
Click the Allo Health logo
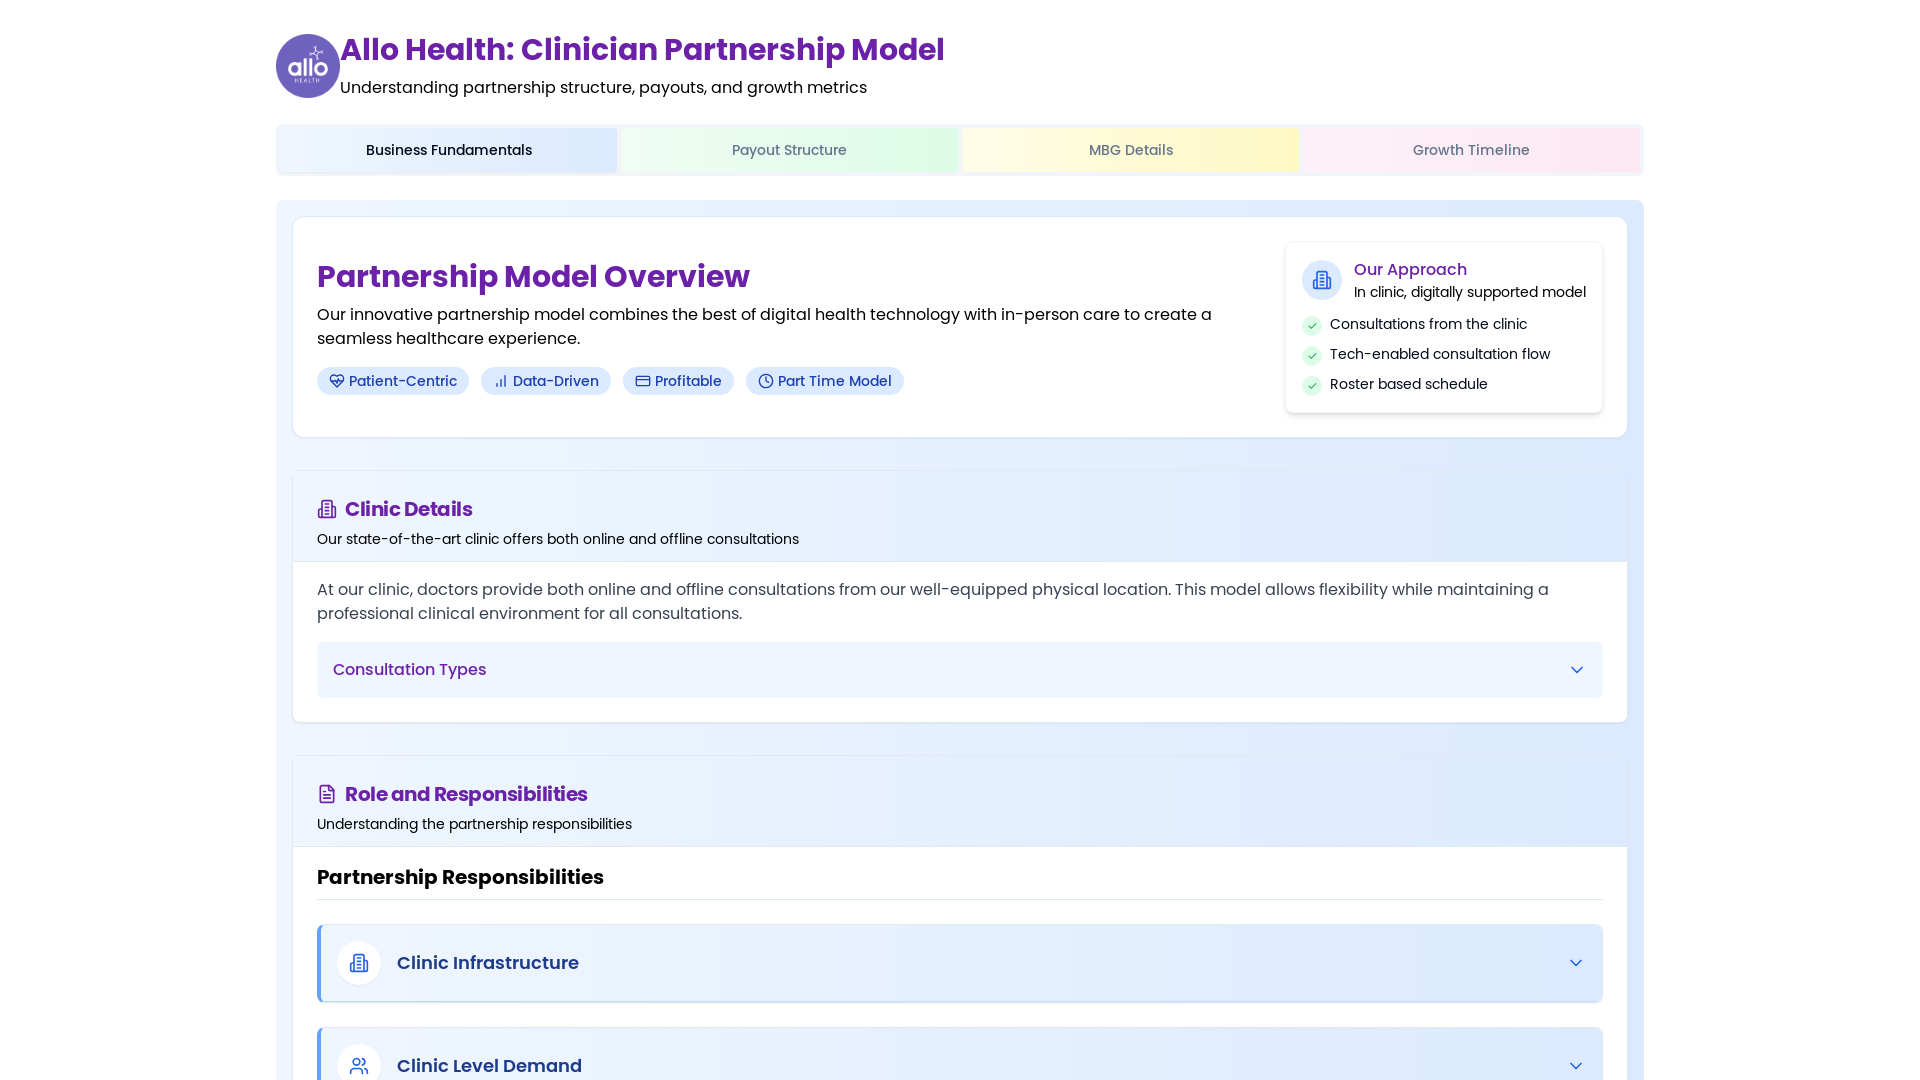click(308, 66)
